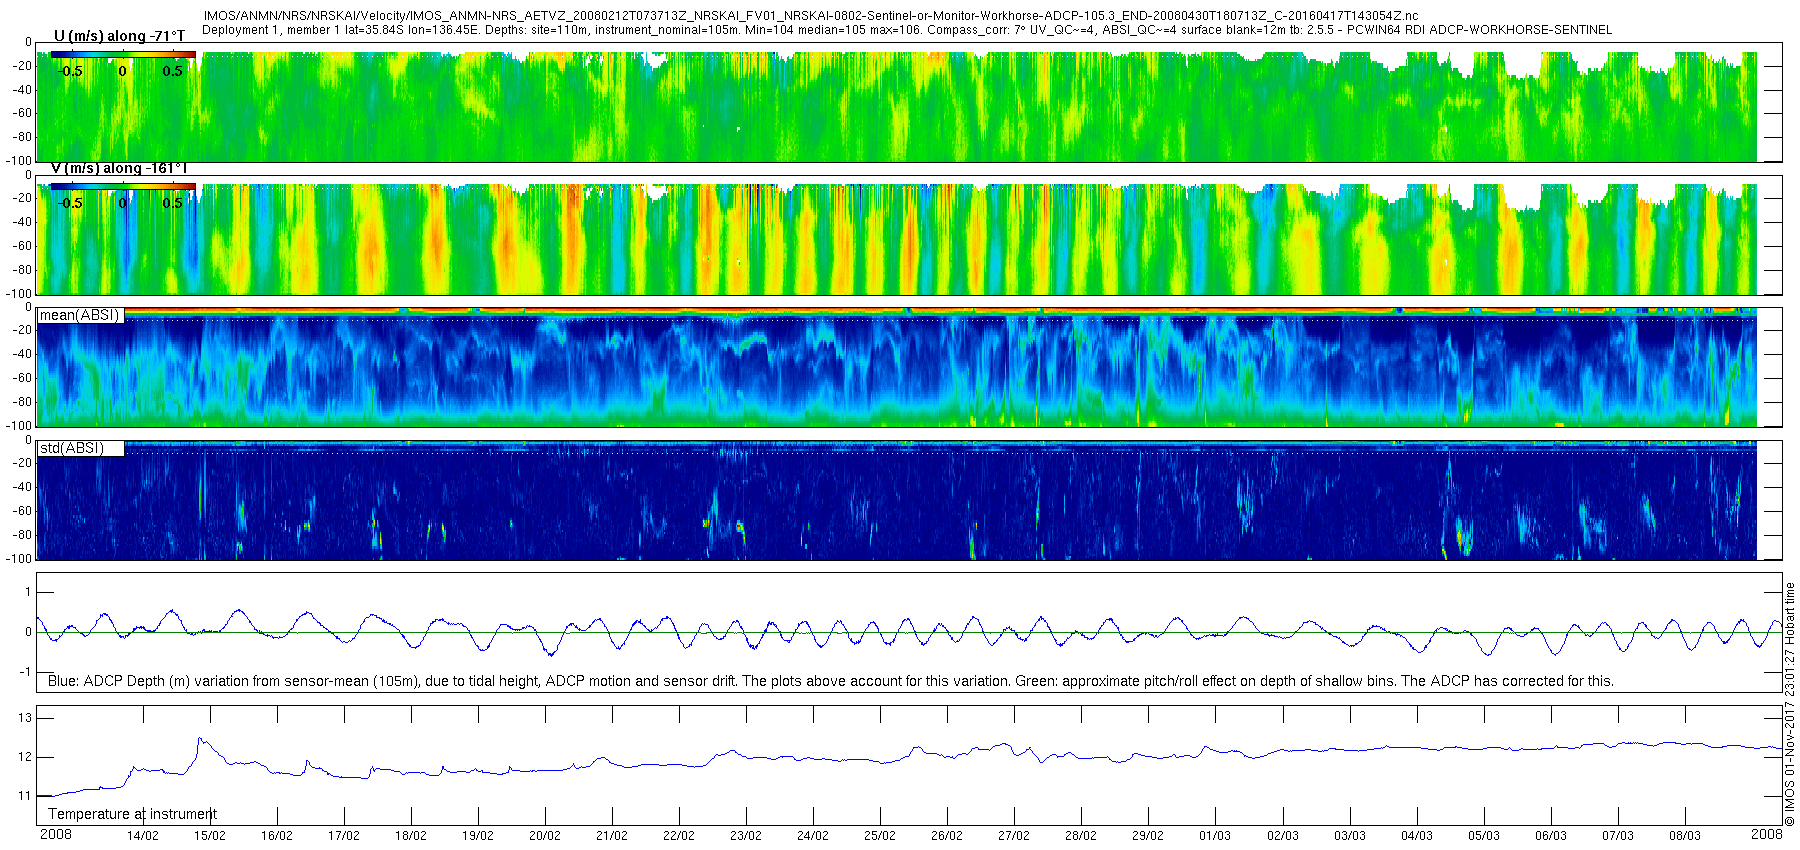Click the '24/02' date tick label
Screen dimensions: 1800x850
point(813,836)
